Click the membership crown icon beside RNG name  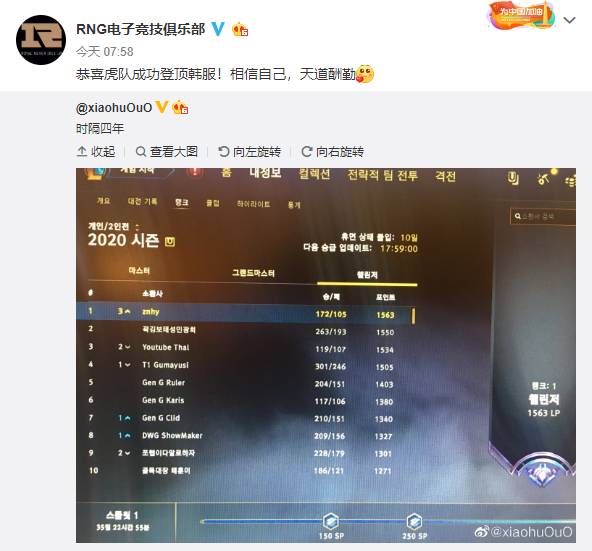240,29
